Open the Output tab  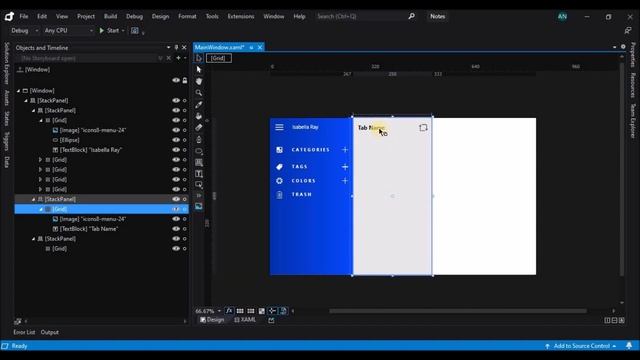click(50, 332)
